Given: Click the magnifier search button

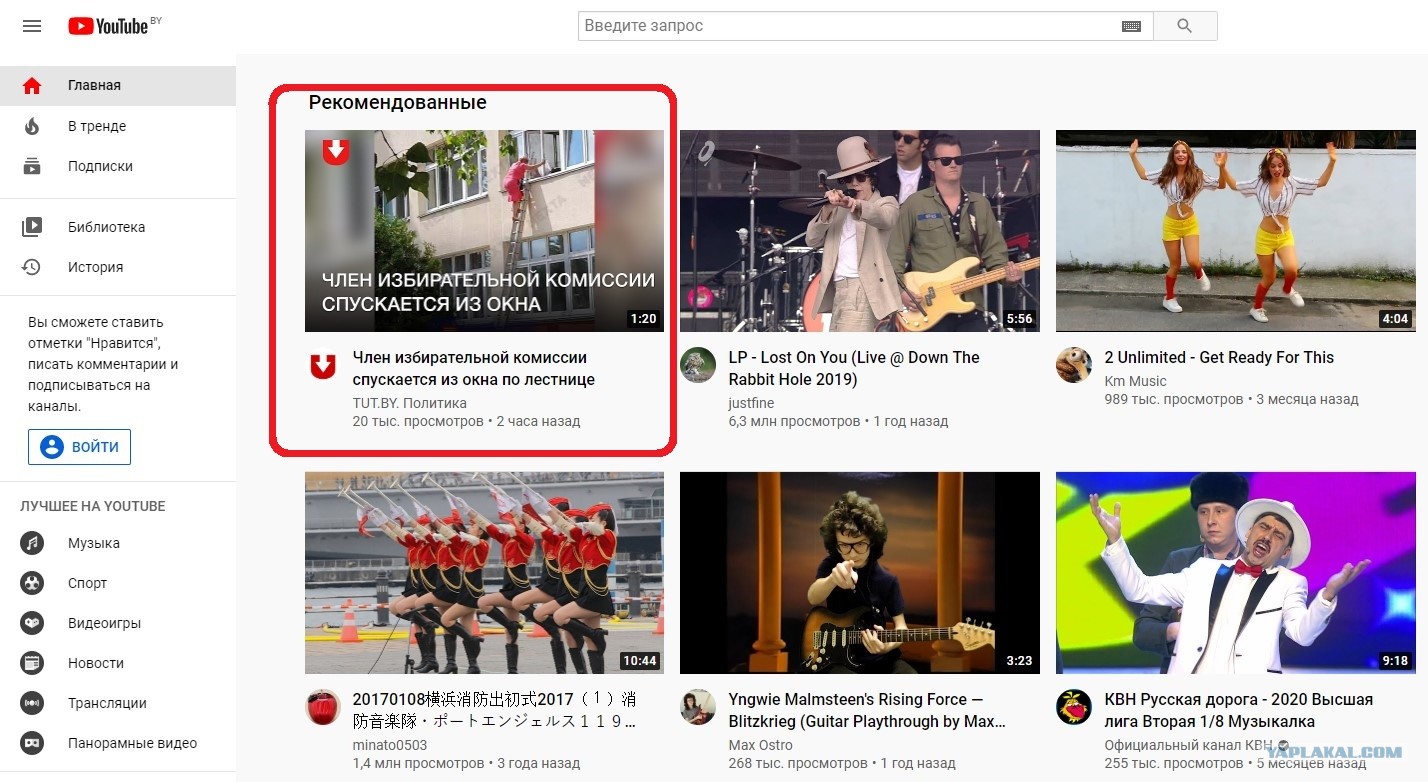Looking at the screenshot, I should point(1185,26).
